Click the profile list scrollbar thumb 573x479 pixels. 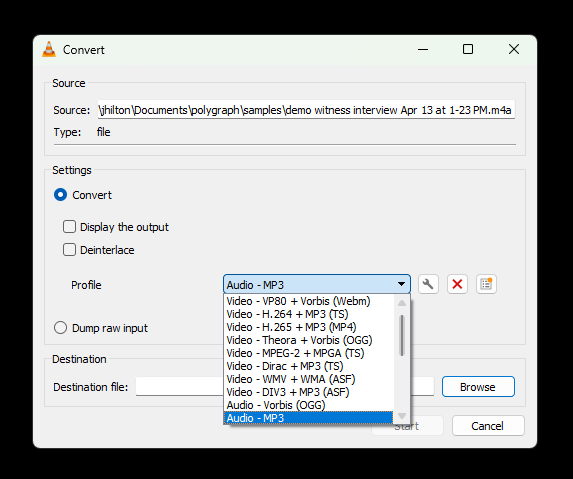[402, 335]
